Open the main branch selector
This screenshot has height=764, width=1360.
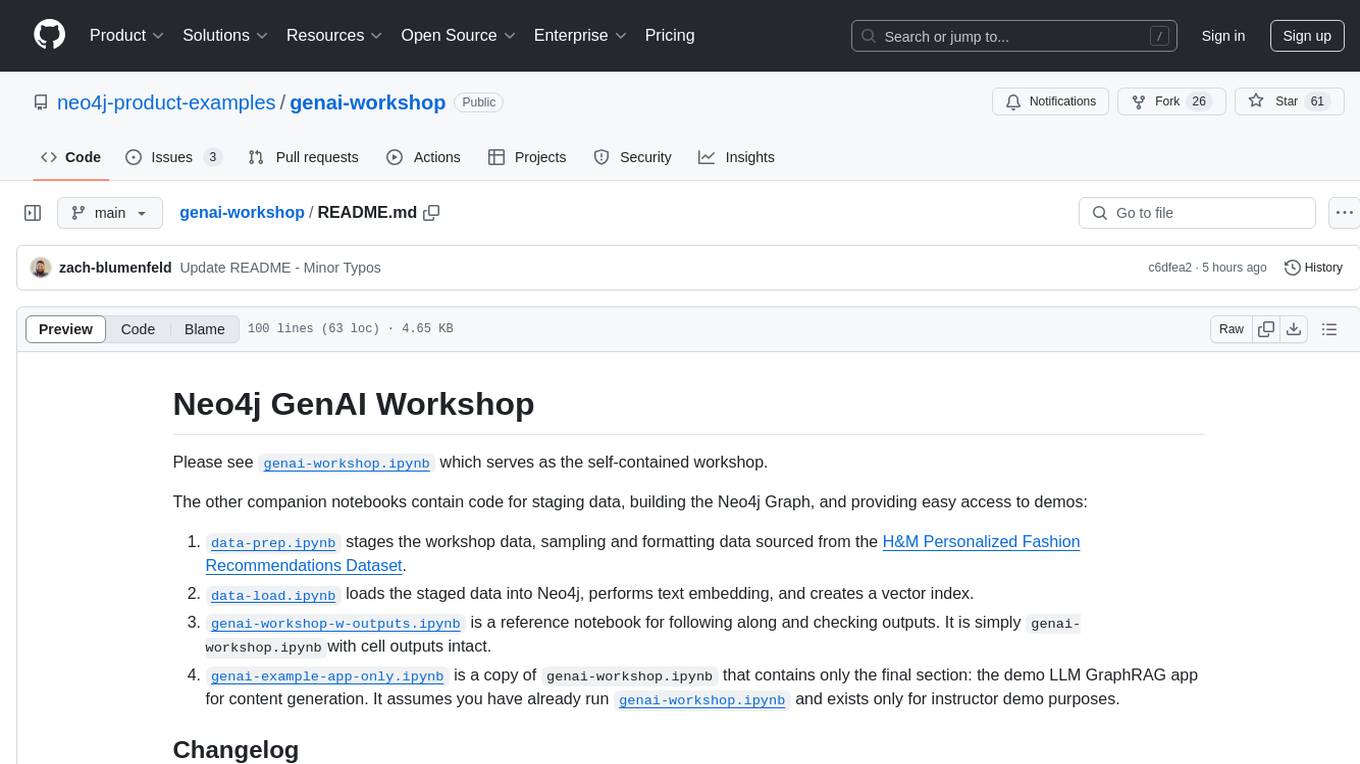tap(109, 213)
